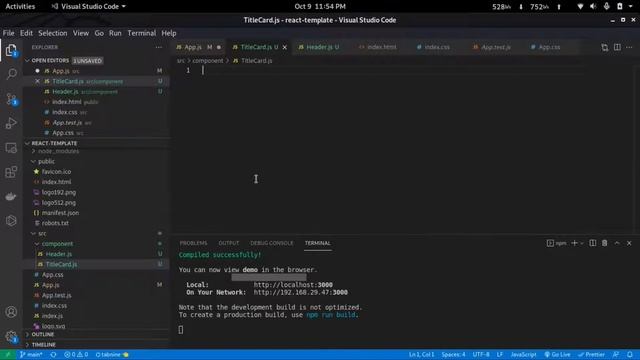Open Header.js in the component folder tree
Screen dimensions: 640x360
(59, 254)
